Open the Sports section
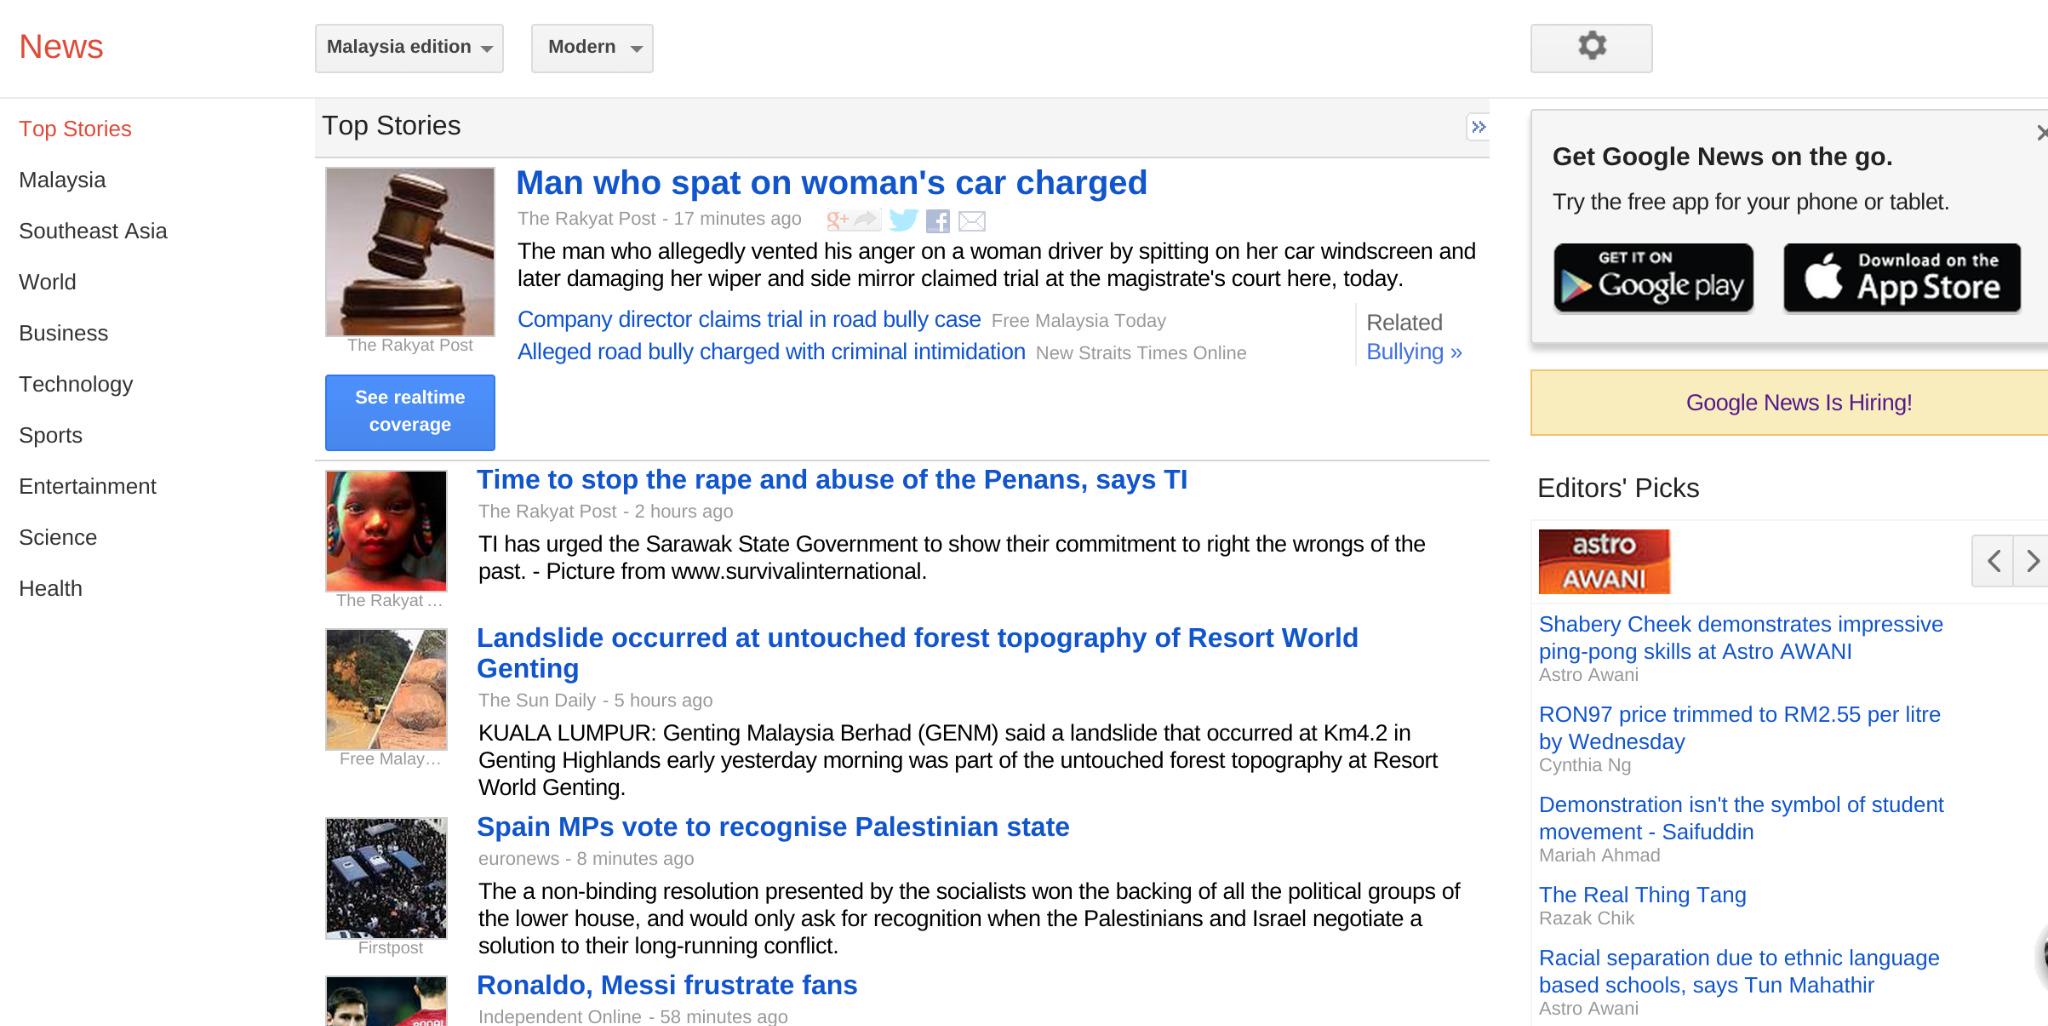Image resolution: width=2048 pixels, height=1026 pixels. pyautogui.click(x=51, y=435)
